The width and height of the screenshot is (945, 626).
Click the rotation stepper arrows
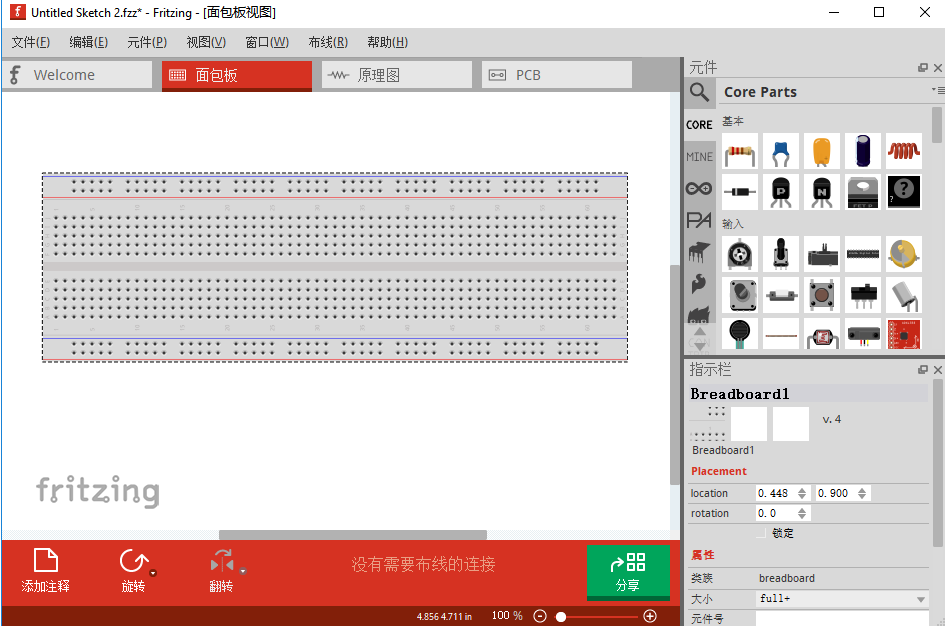pyautogui.click(x=802, y=513)
